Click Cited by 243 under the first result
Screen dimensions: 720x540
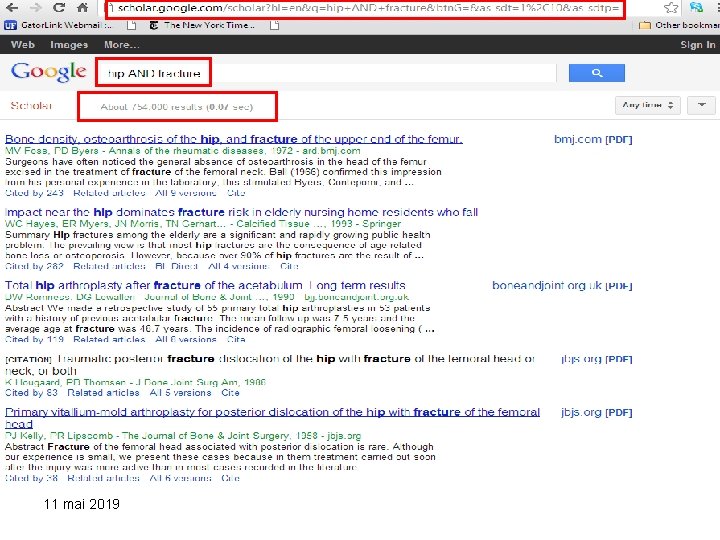point(34,193)
